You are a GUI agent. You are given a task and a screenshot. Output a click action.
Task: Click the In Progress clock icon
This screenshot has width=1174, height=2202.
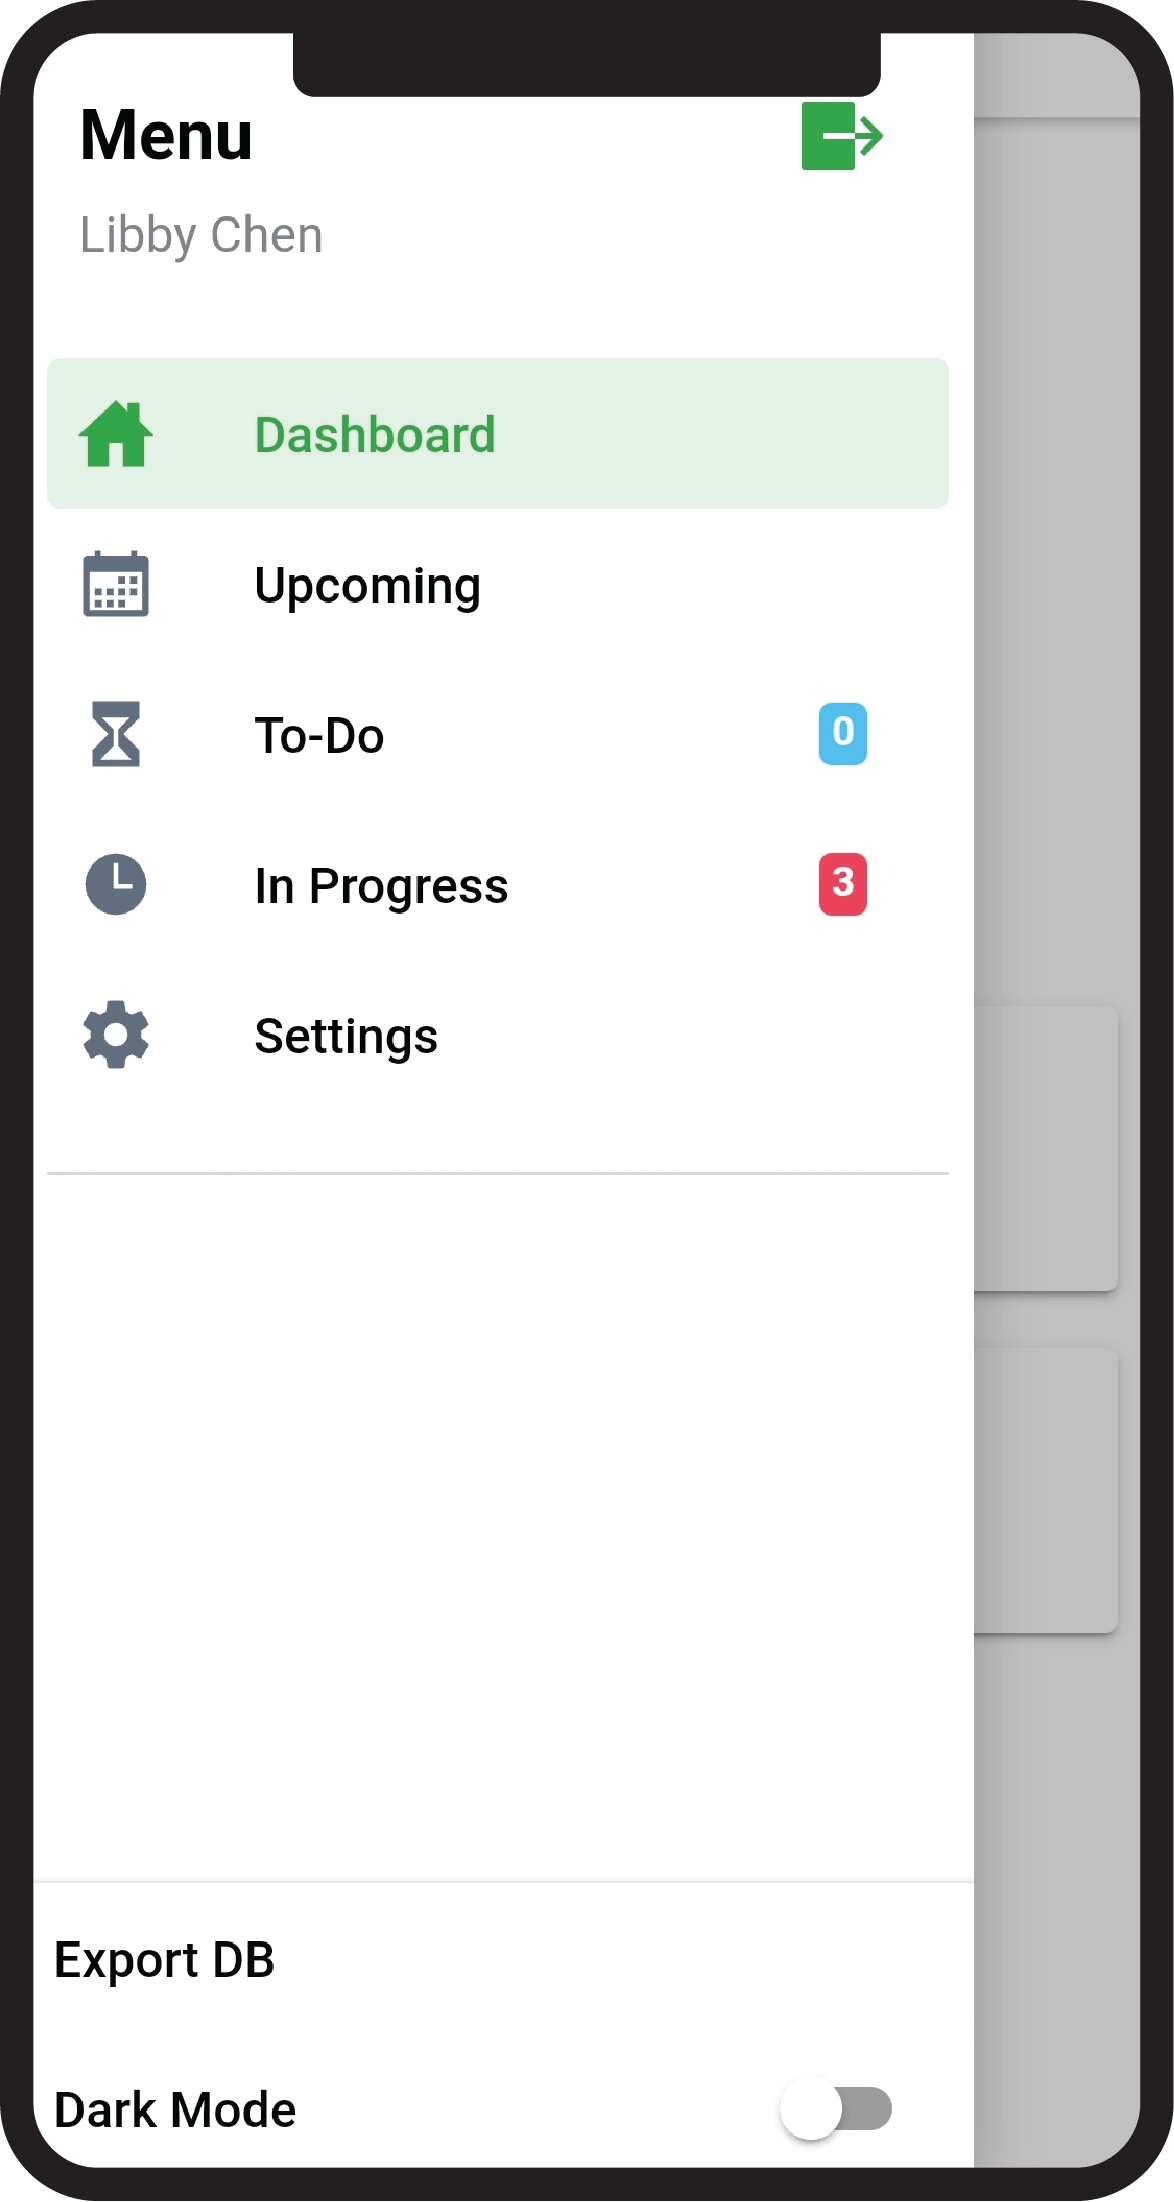(x=116, y=884)
